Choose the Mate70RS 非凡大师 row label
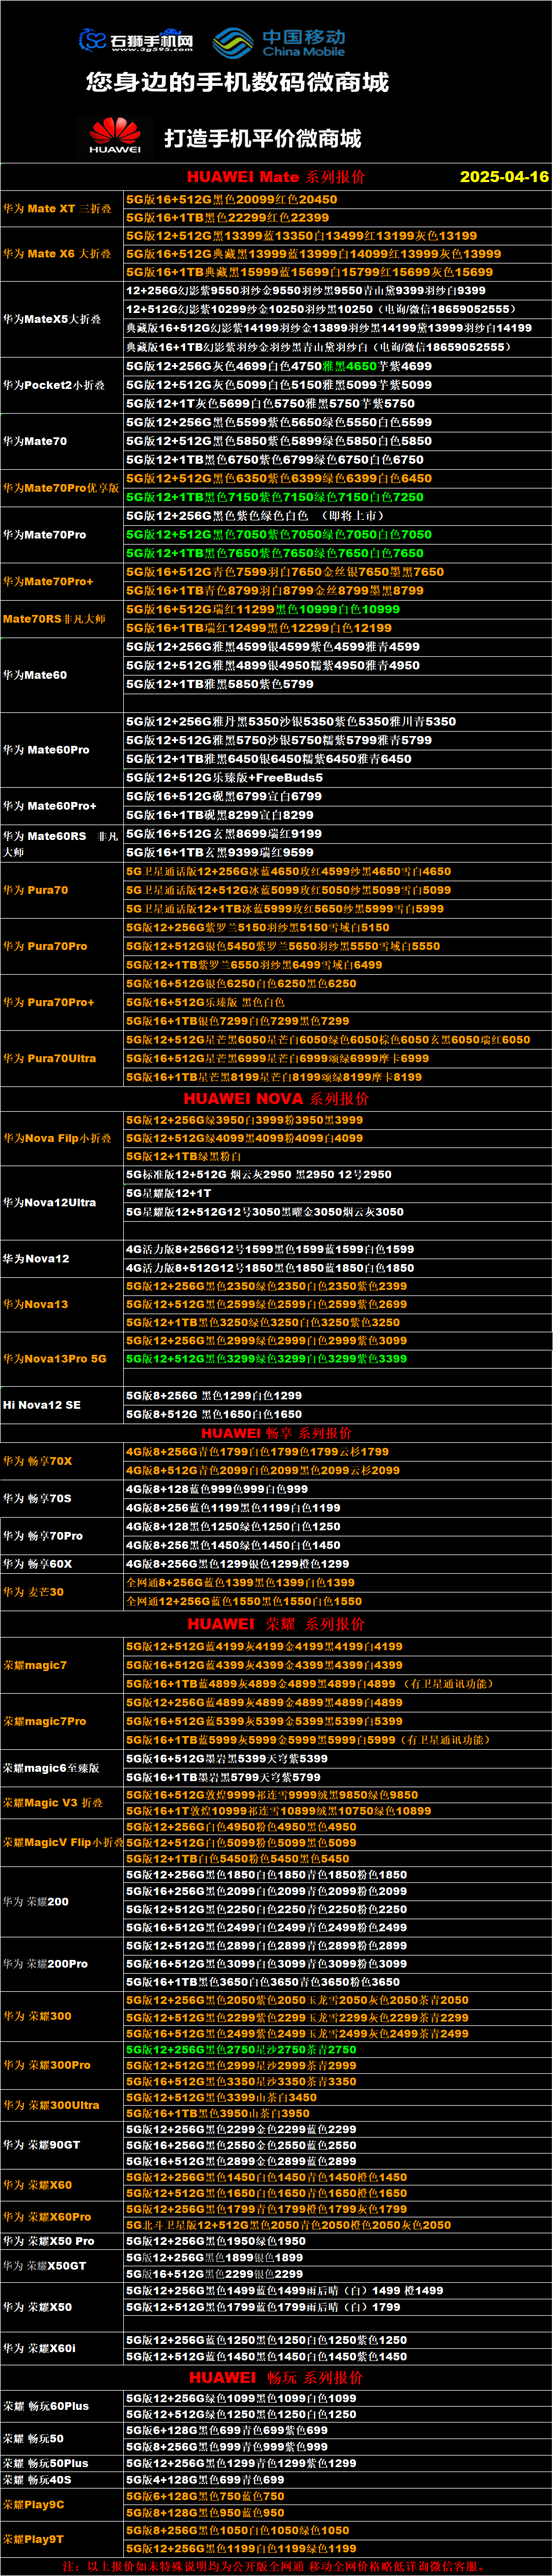Viewport: 553px width, 2576px height. click(54, 619)
